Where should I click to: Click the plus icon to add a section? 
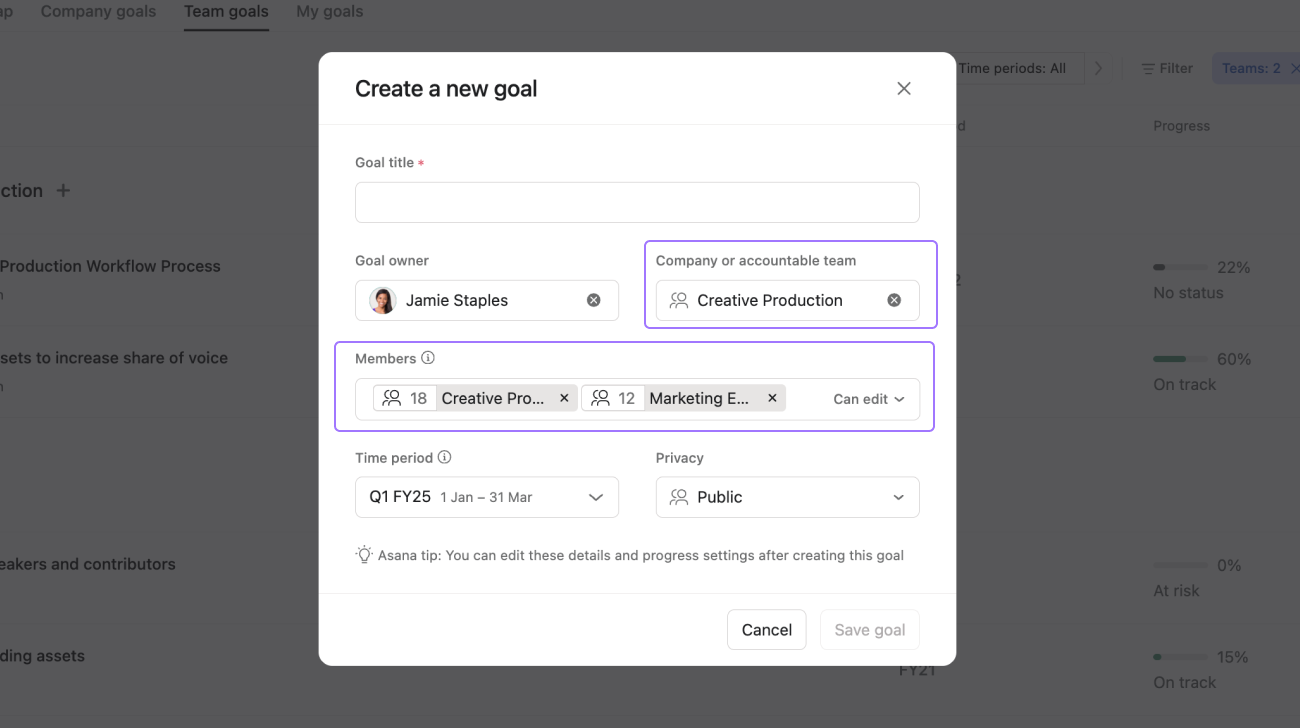62,190
